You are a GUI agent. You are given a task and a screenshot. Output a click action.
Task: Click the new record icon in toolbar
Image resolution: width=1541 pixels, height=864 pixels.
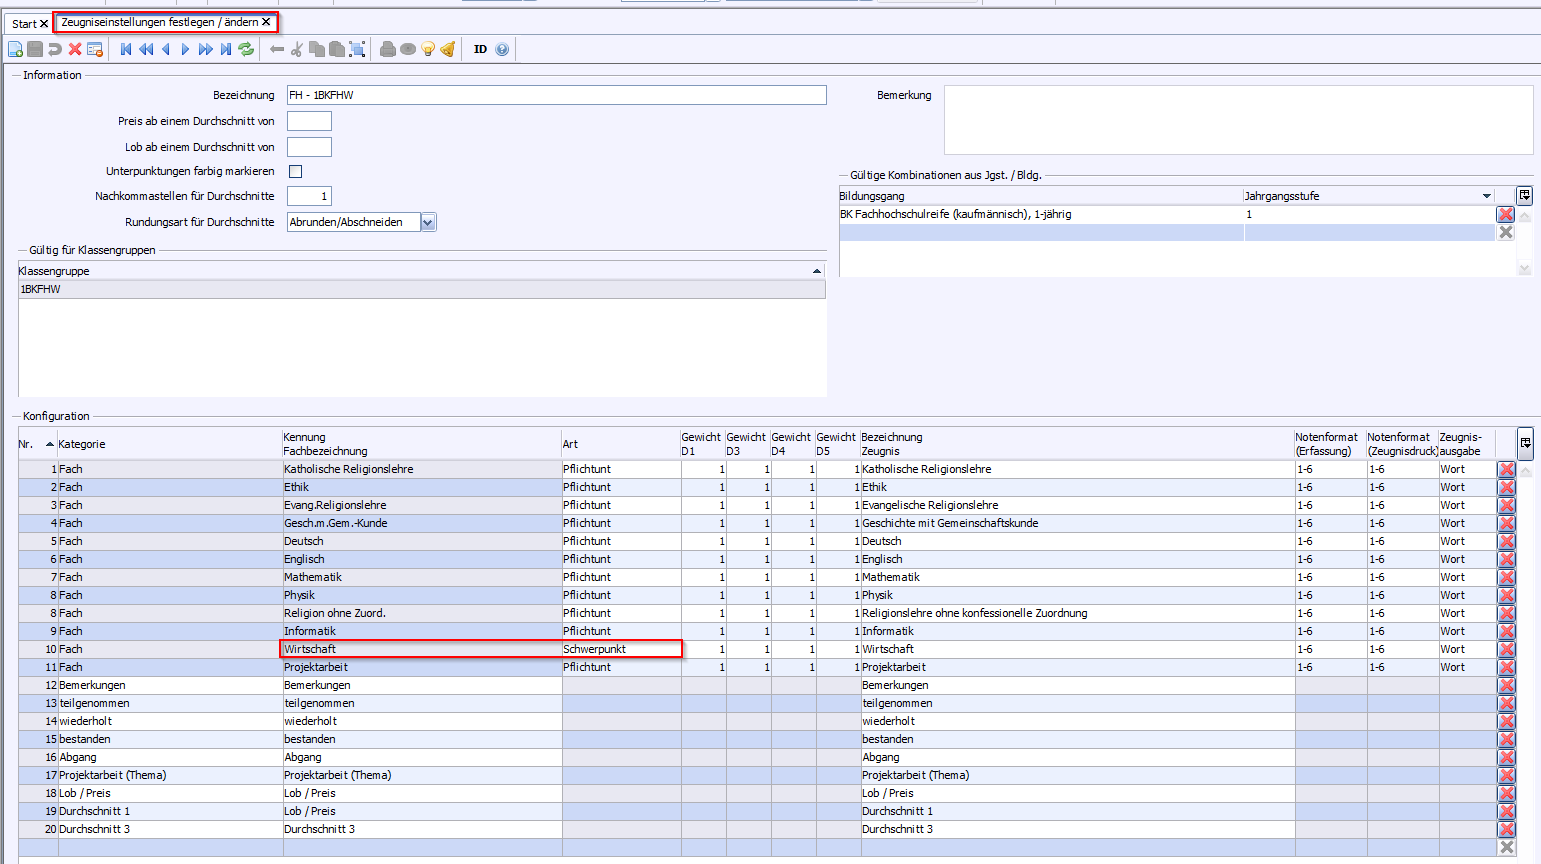coord(15,49)
